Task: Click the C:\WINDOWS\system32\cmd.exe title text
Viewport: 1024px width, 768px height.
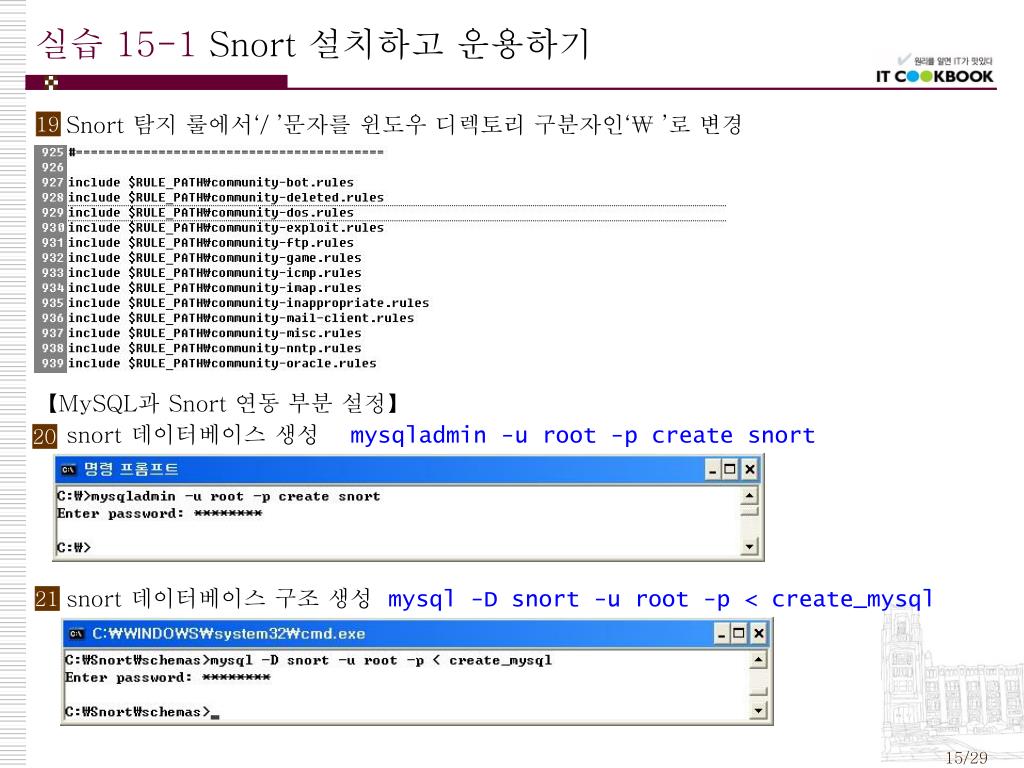Action: [x=229, y=633]
